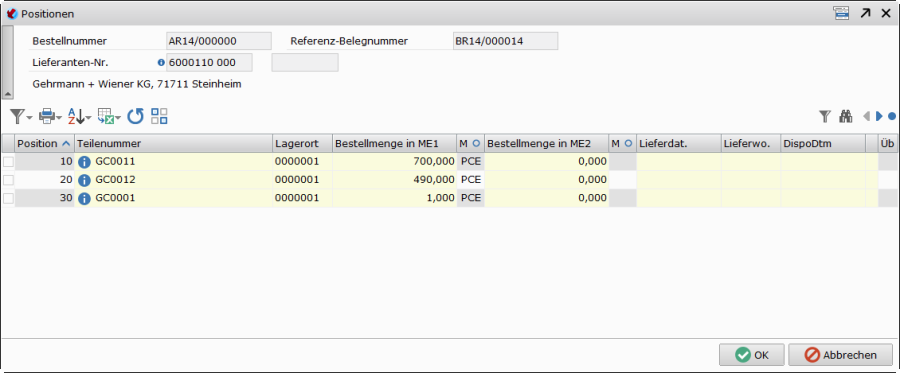Click Lieferanten-Nr. field 6000110 000
Image resolution: width=900 pixels, height=373 pixels.
[x=209, y=63]
